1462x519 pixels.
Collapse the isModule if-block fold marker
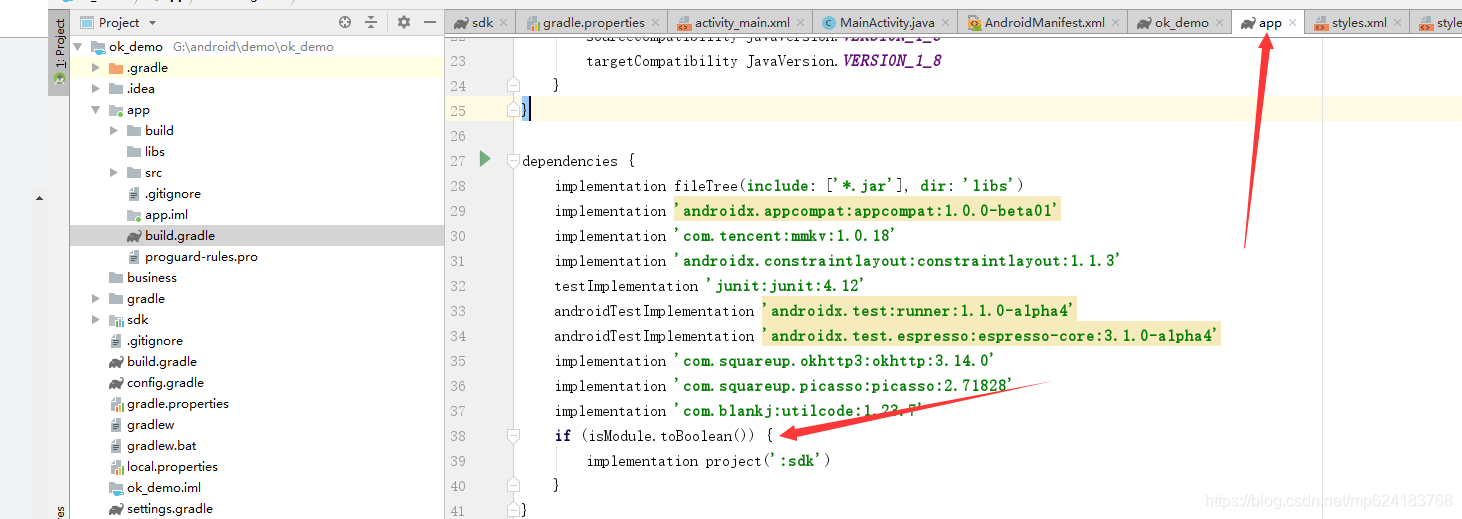pyautogui.click(x=513, y=436)
